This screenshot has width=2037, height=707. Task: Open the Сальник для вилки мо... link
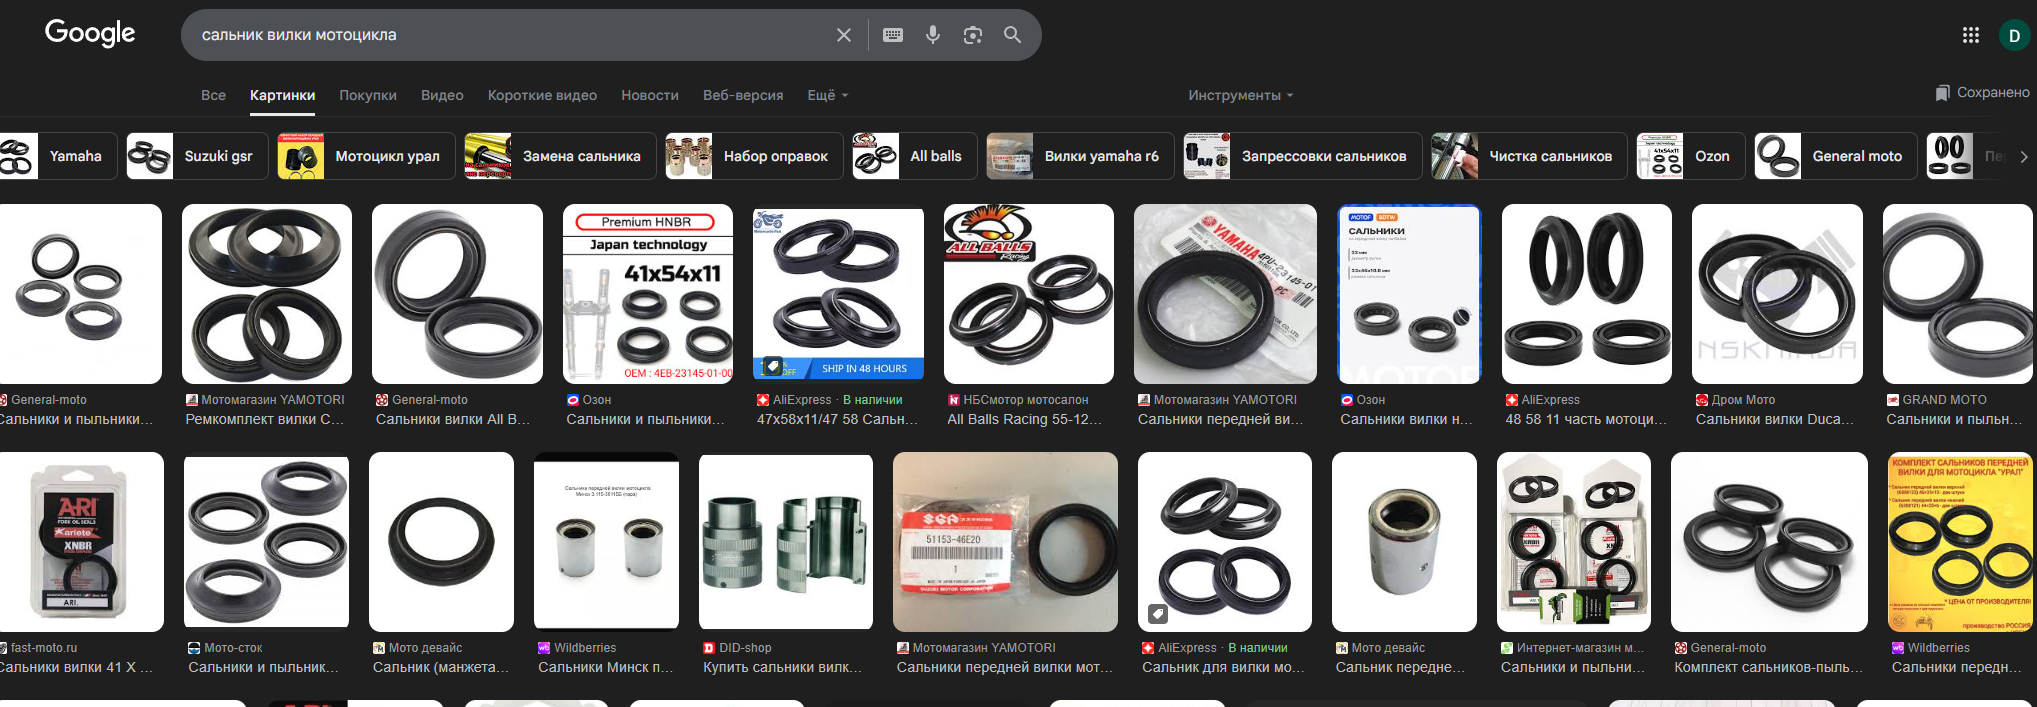[1223, 667]
